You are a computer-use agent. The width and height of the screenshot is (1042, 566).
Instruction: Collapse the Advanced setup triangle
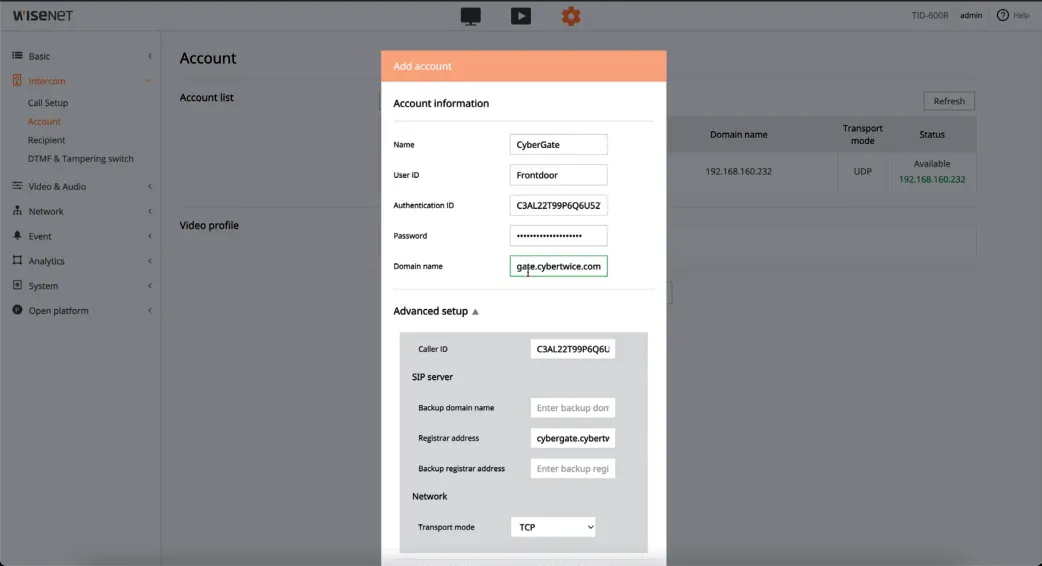(x=475, y=312)
